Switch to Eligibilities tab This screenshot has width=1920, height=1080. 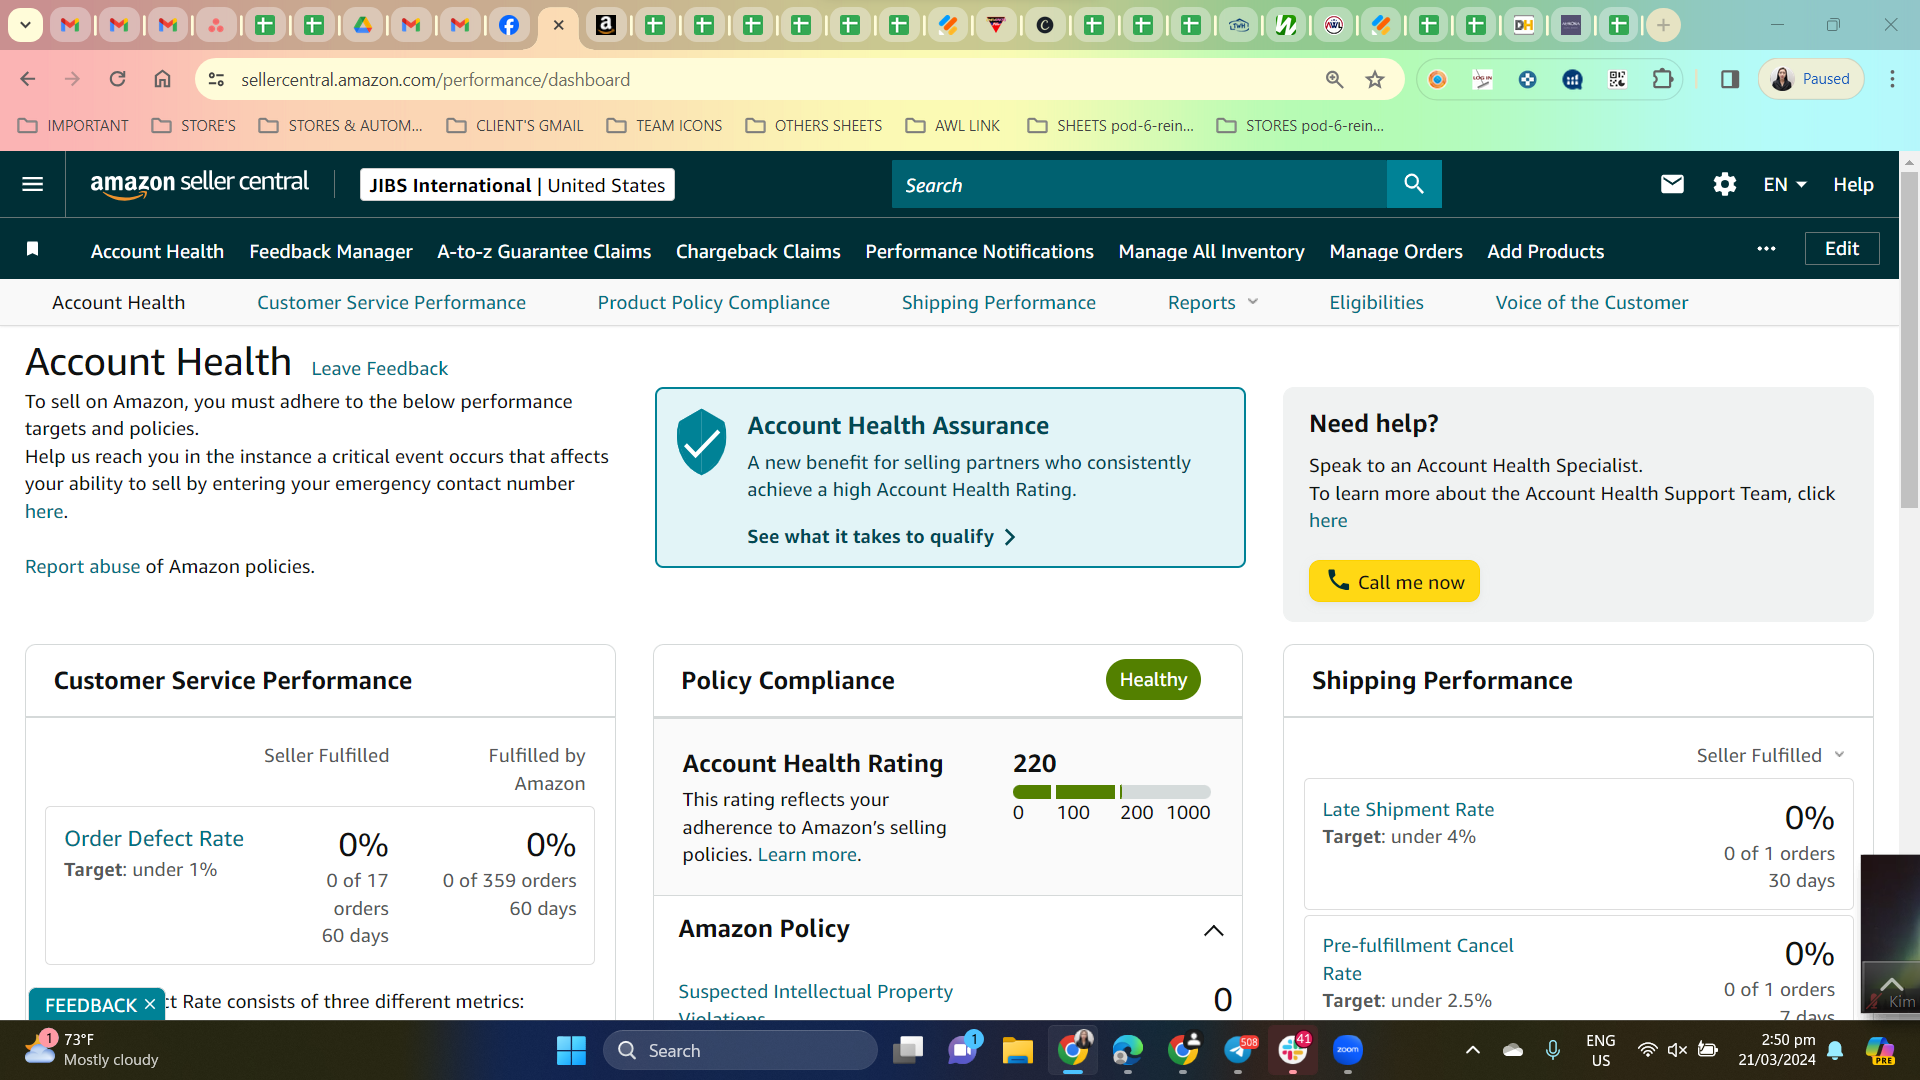point(1376,302)
